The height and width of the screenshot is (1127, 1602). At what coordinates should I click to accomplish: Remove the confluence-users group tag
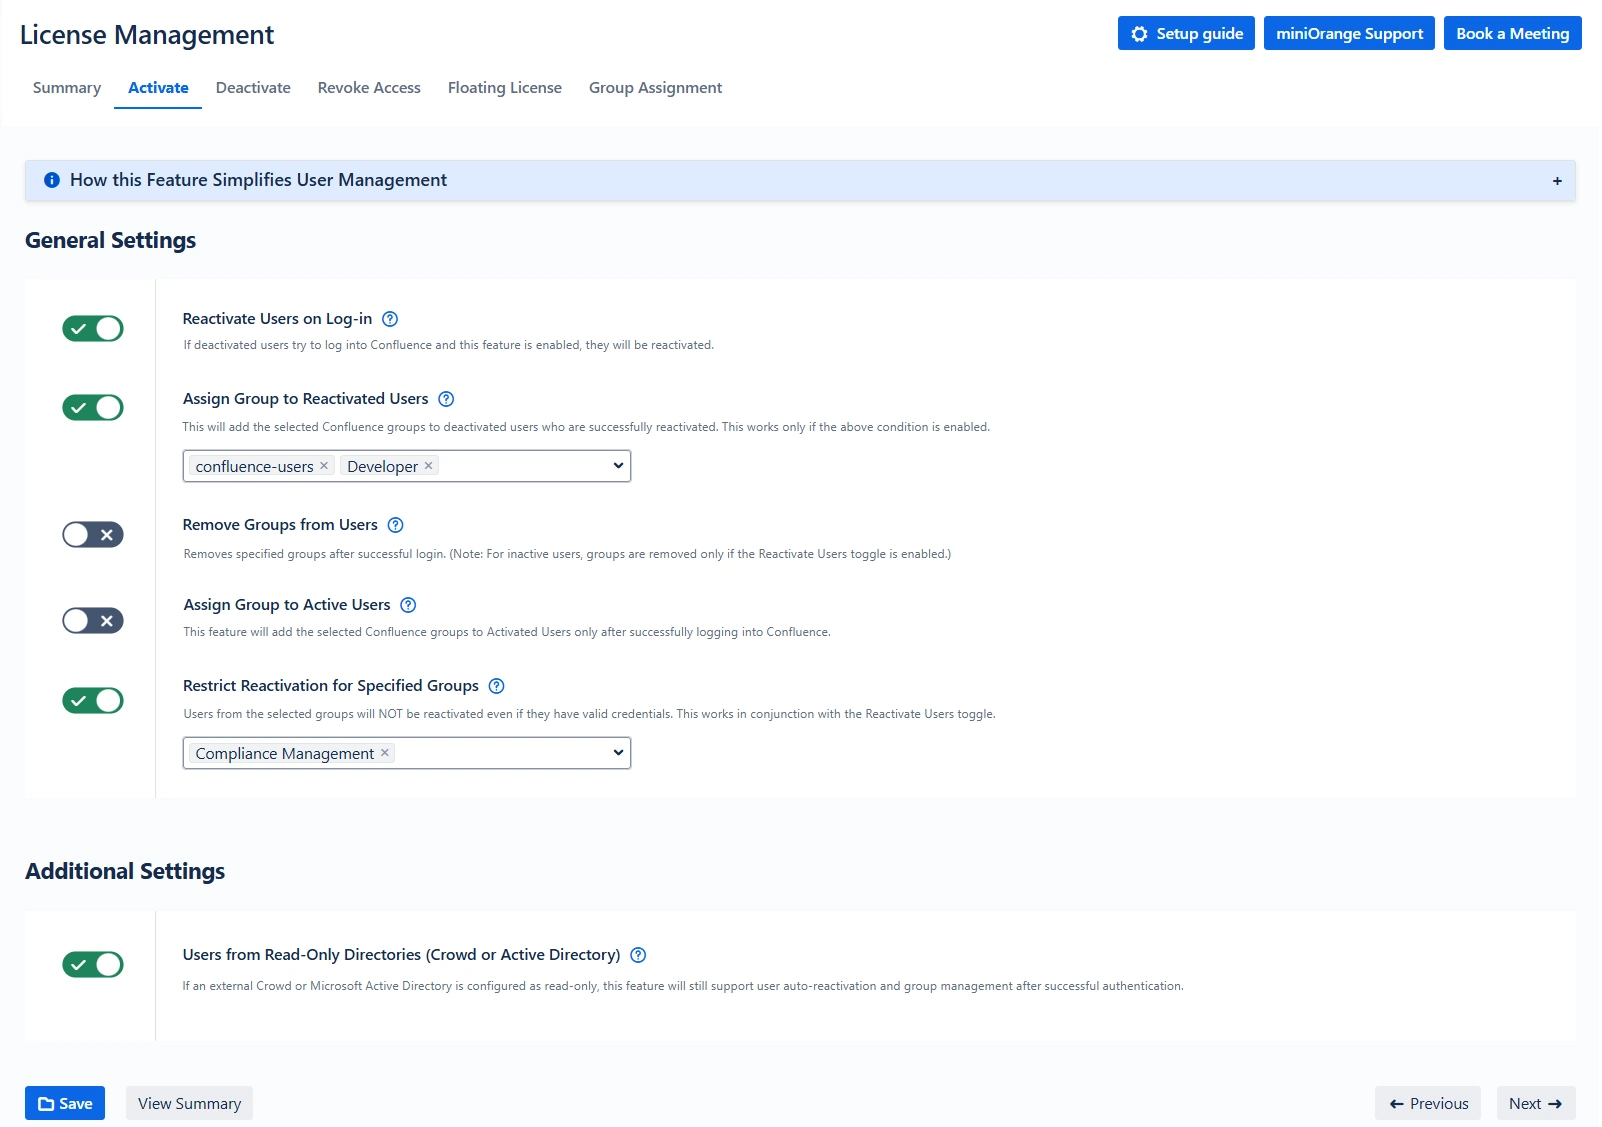324,466
